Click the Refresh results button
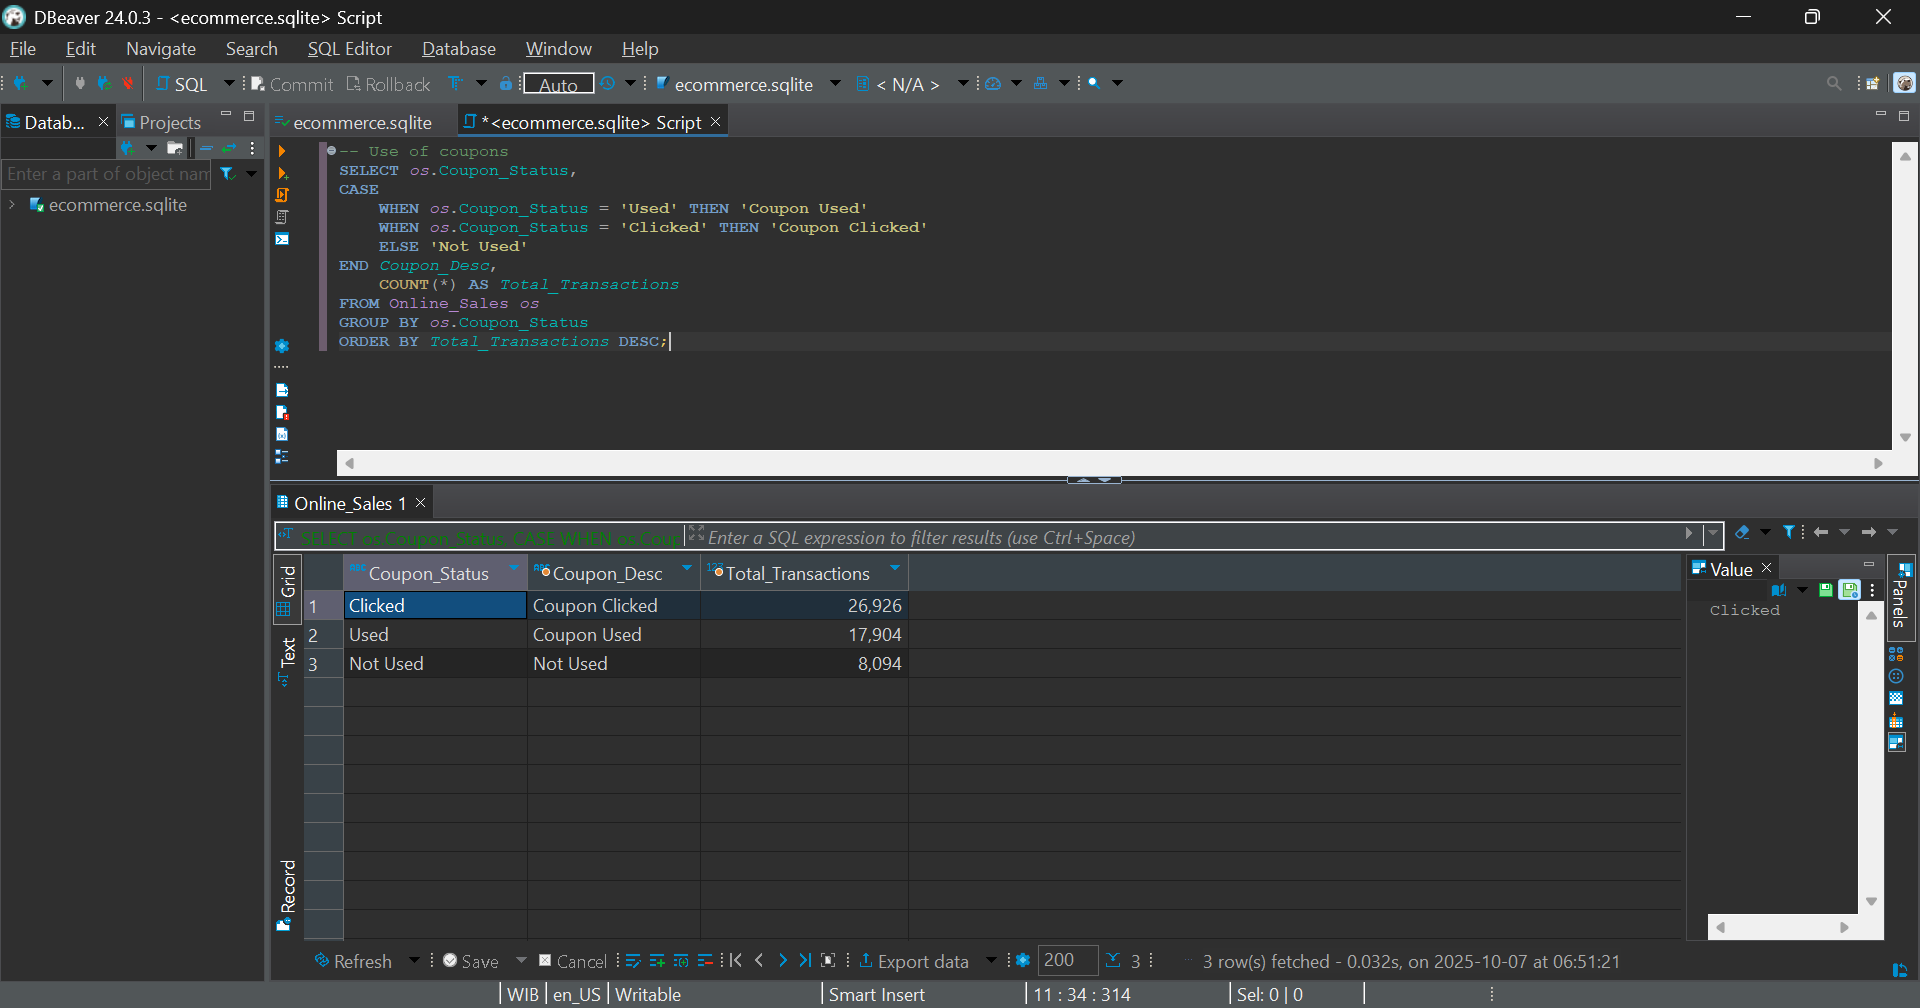The width and height of the screenshot is (1920, 1008). click(354, 961)
